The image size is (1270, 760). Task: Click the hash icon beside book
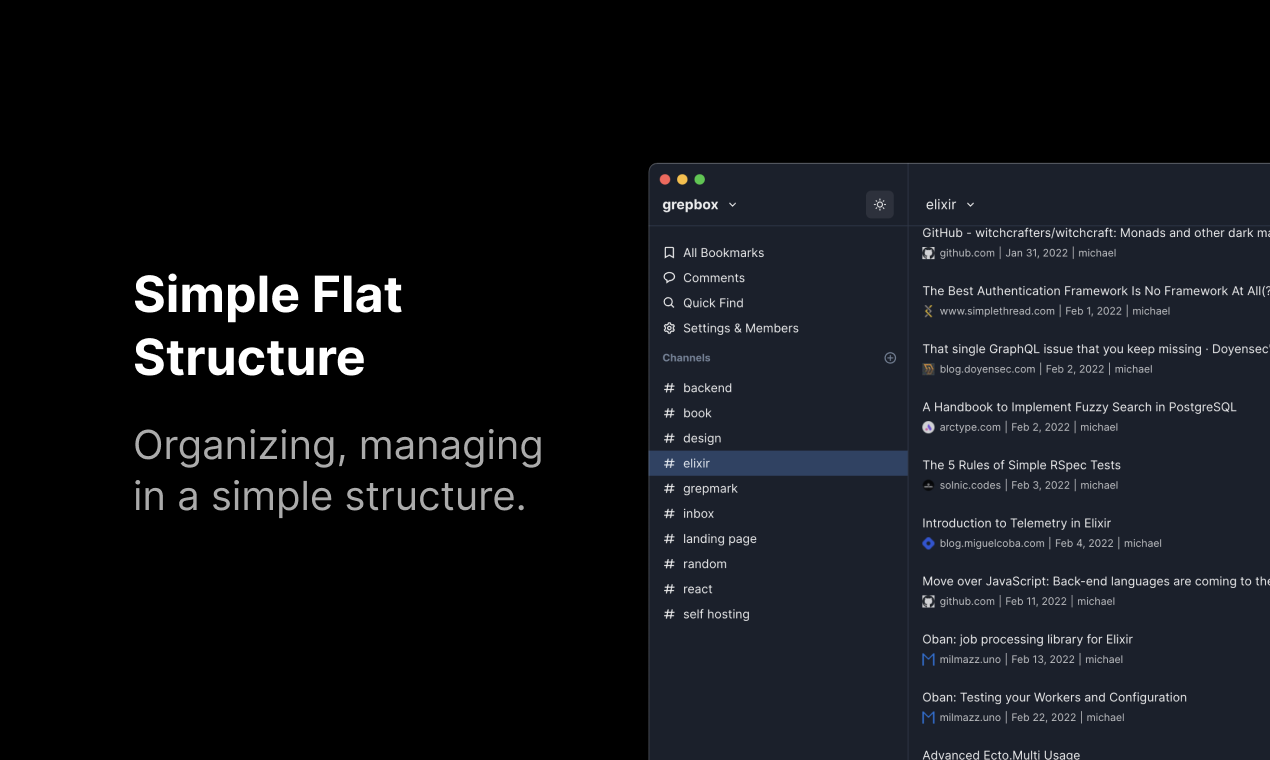(669, 413)
